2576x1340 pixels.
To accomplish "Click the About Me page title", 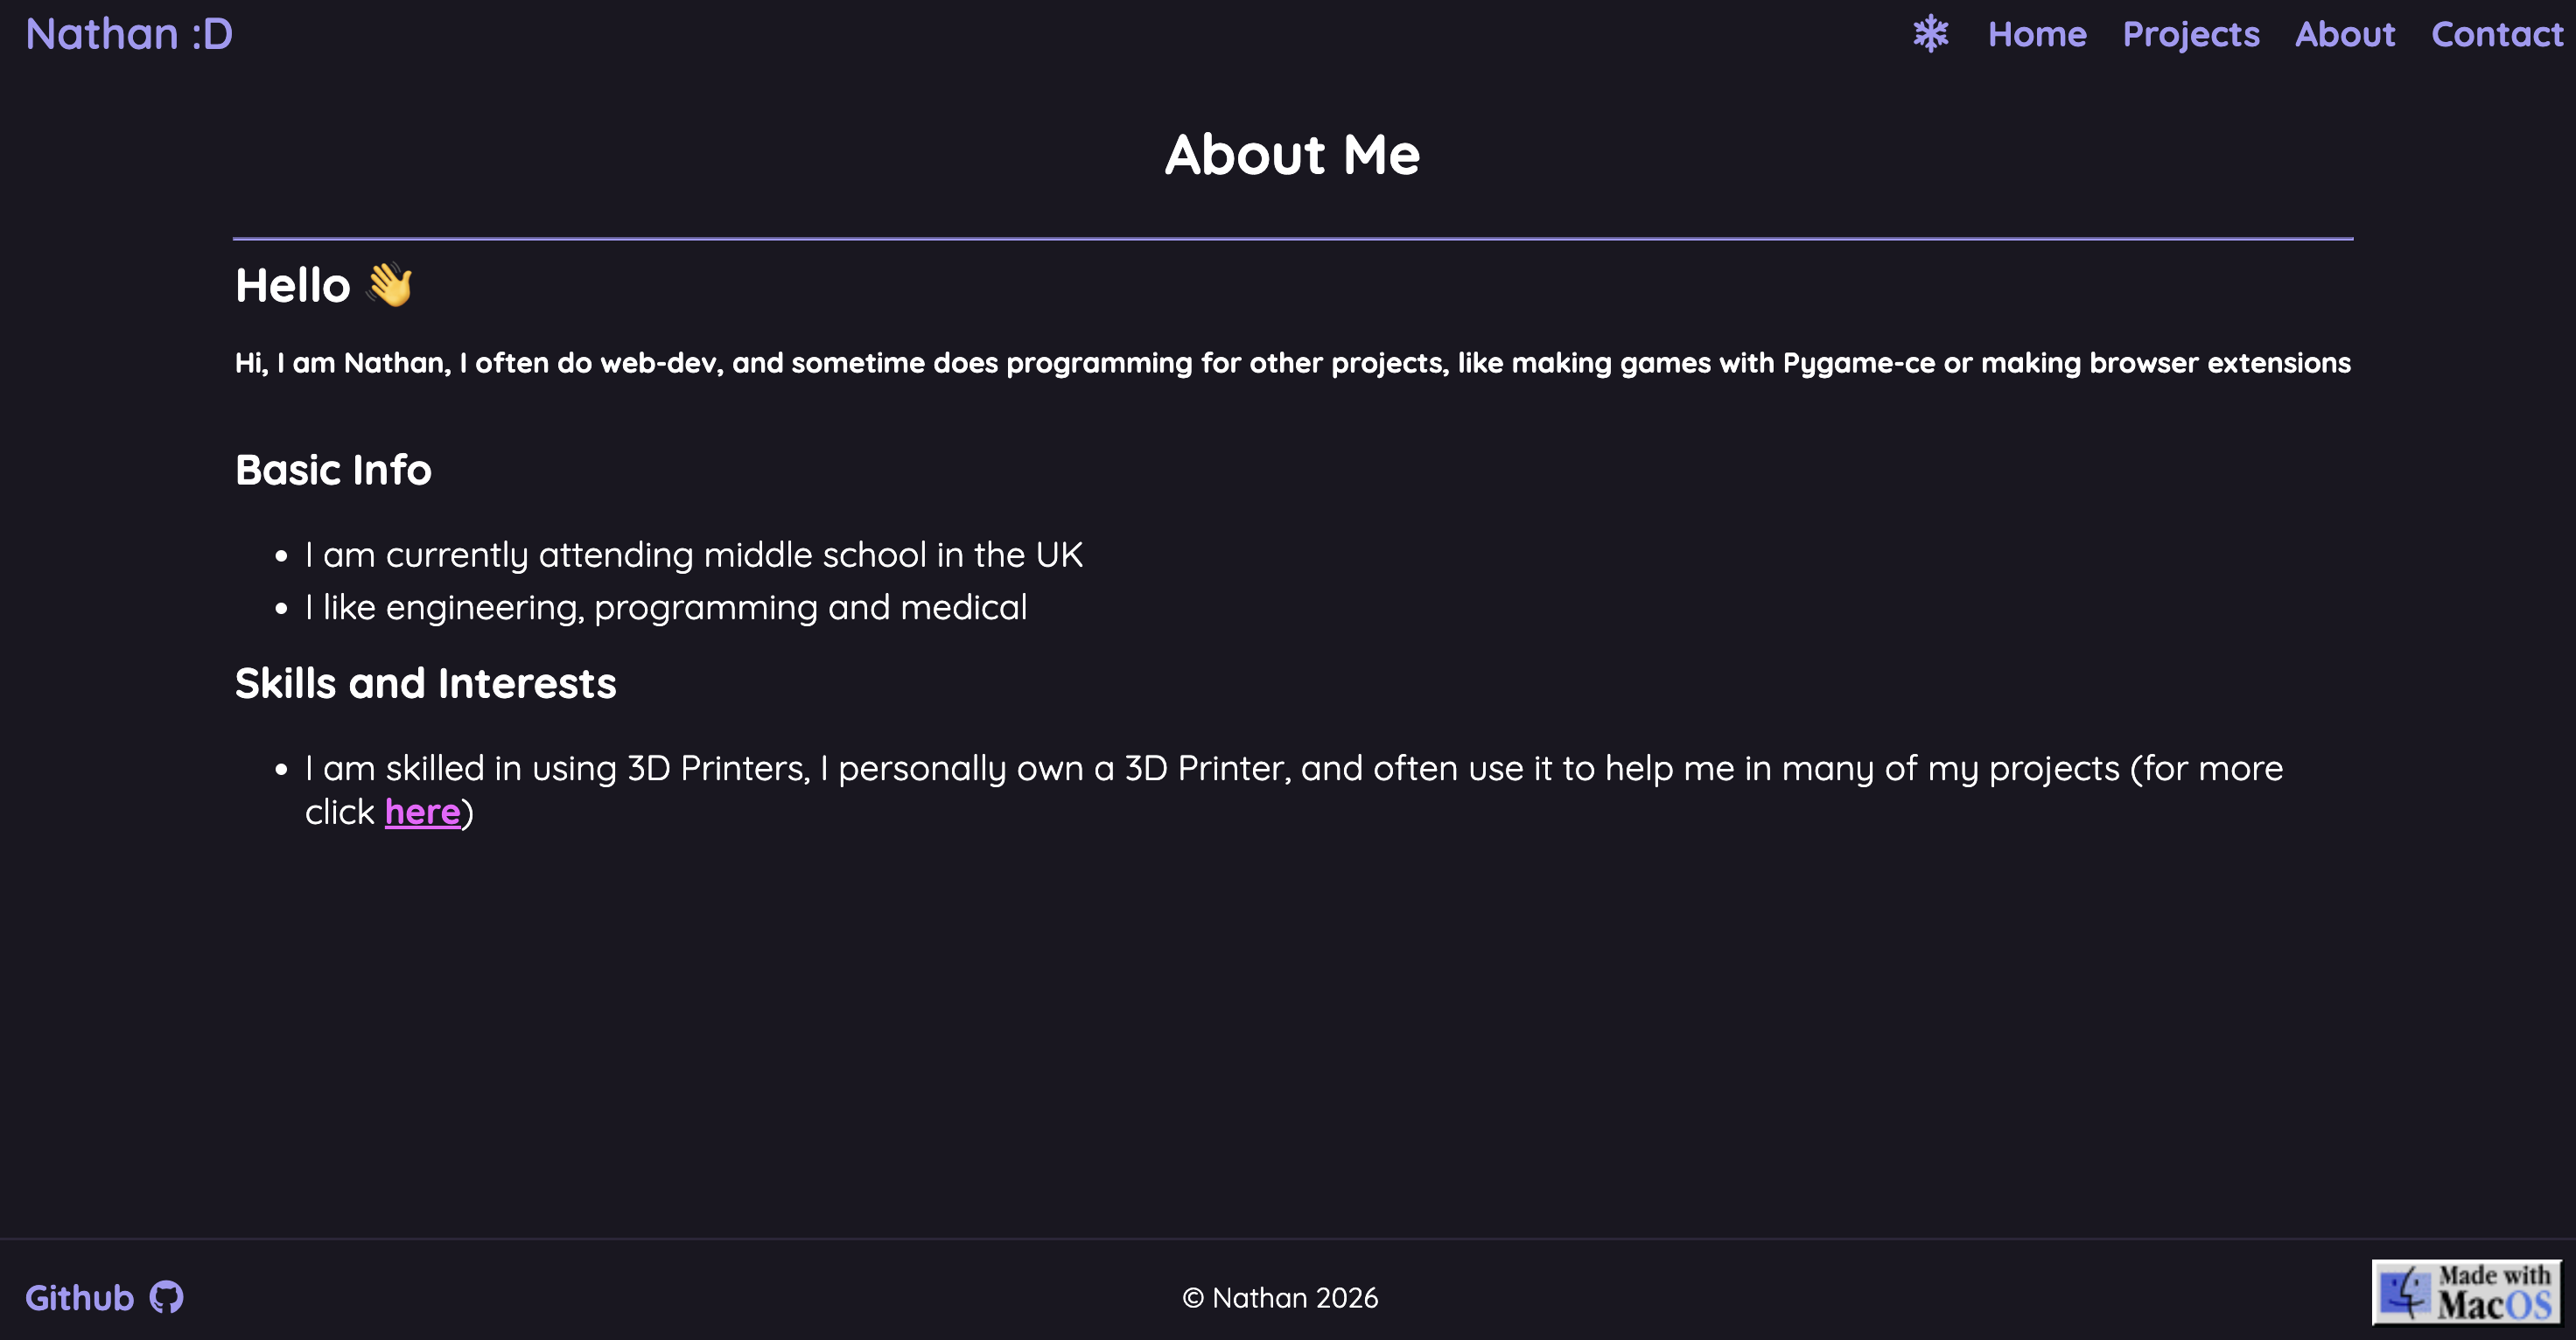I will pyautogui.click(x=1292, y=155).
